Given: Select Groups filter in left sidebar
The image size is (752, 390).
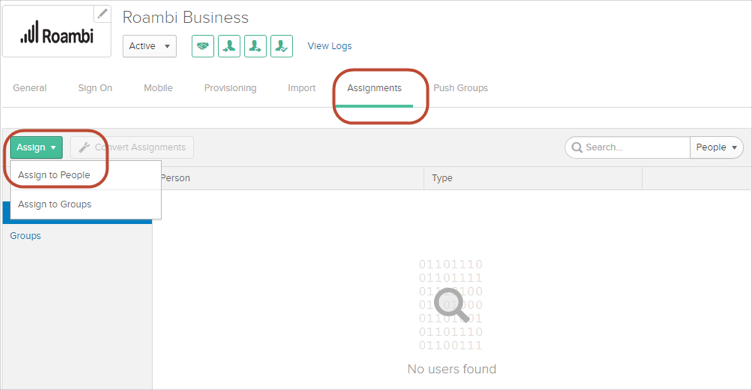Looking at the screenshot, I should 25,236.
